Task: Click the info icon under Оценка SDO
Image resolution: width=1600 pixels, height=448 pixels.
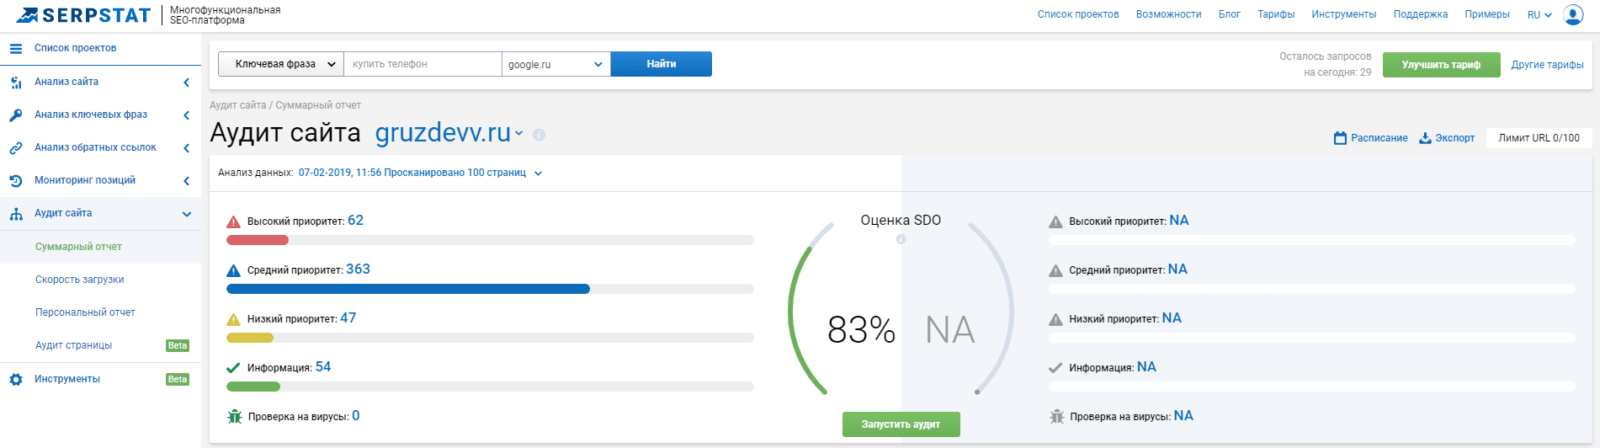Action: coord(901,239)
